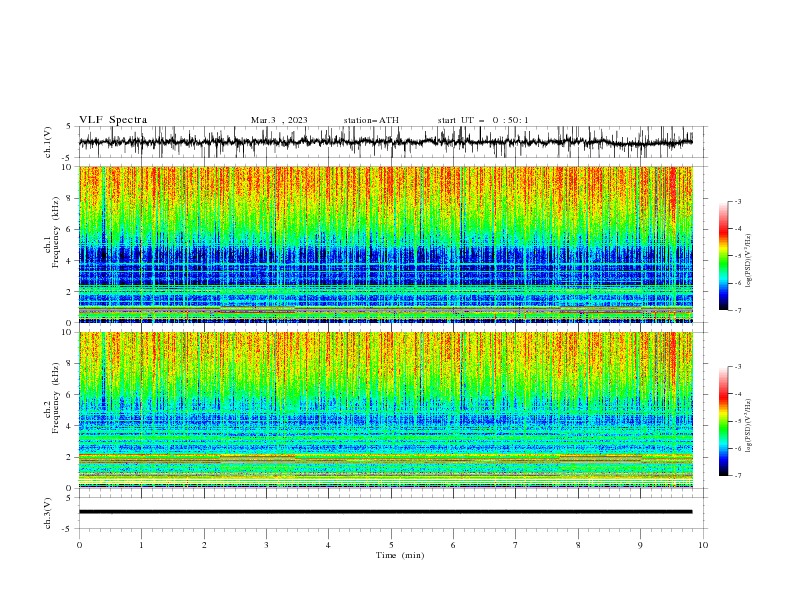Click inside the ch.2 spectrogram panel
Screen dimensions: 792x612
click(386, 410)
